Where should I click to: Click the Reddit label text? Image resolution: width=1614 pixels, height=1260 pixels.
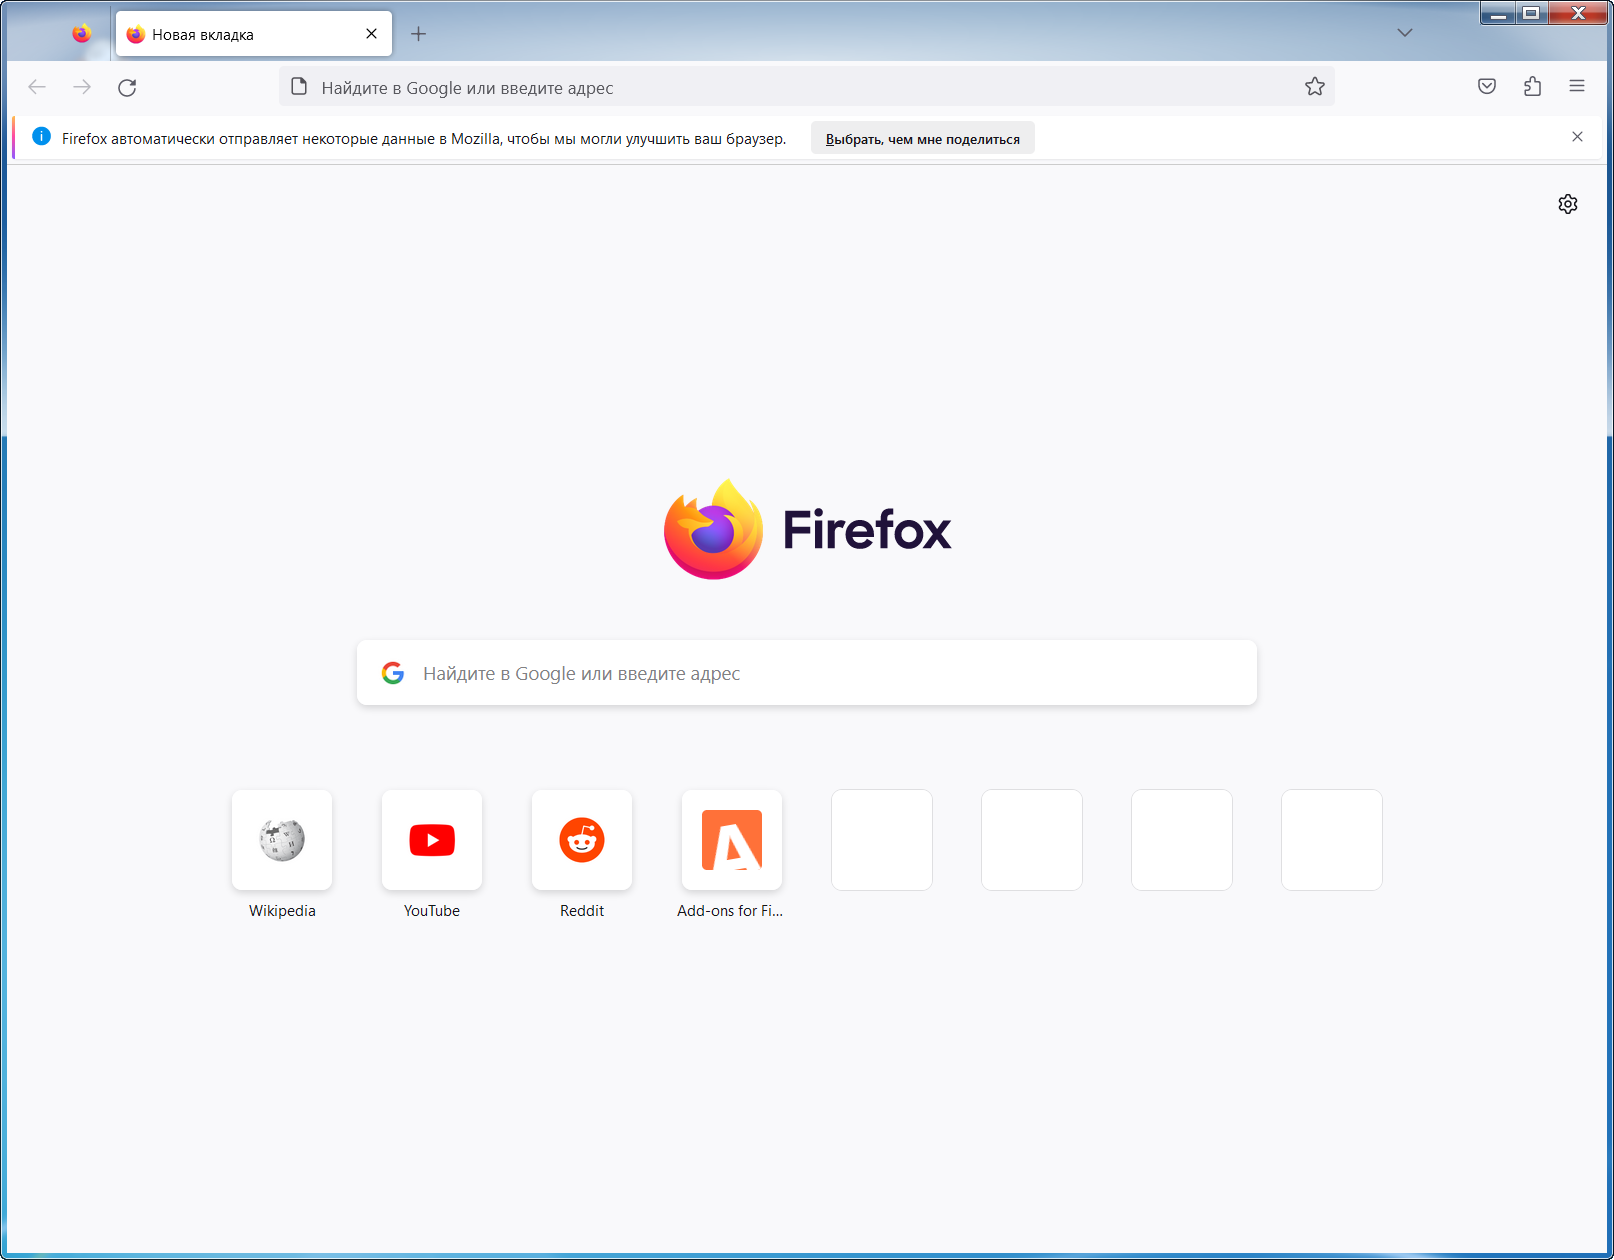582,911
